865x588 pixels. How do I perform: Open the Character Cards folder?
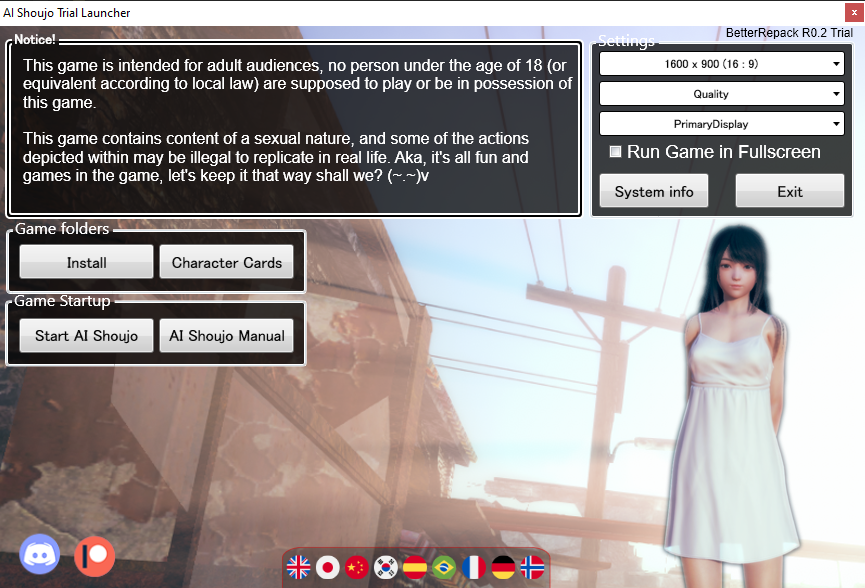(x=227, y=261)
